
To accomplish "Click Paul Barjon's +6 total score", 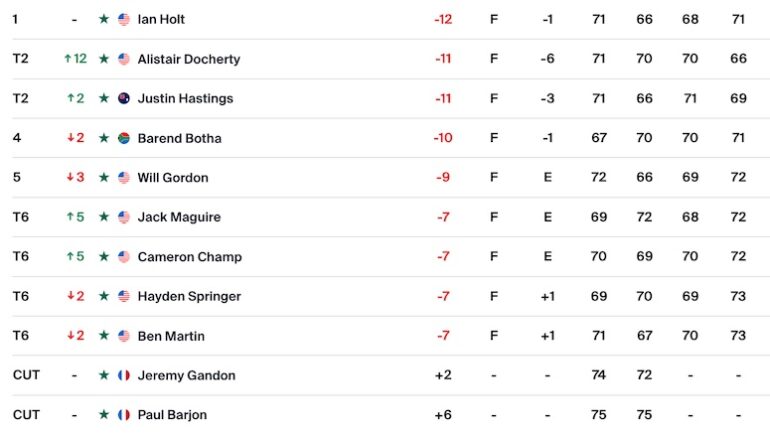I will 443,415.
